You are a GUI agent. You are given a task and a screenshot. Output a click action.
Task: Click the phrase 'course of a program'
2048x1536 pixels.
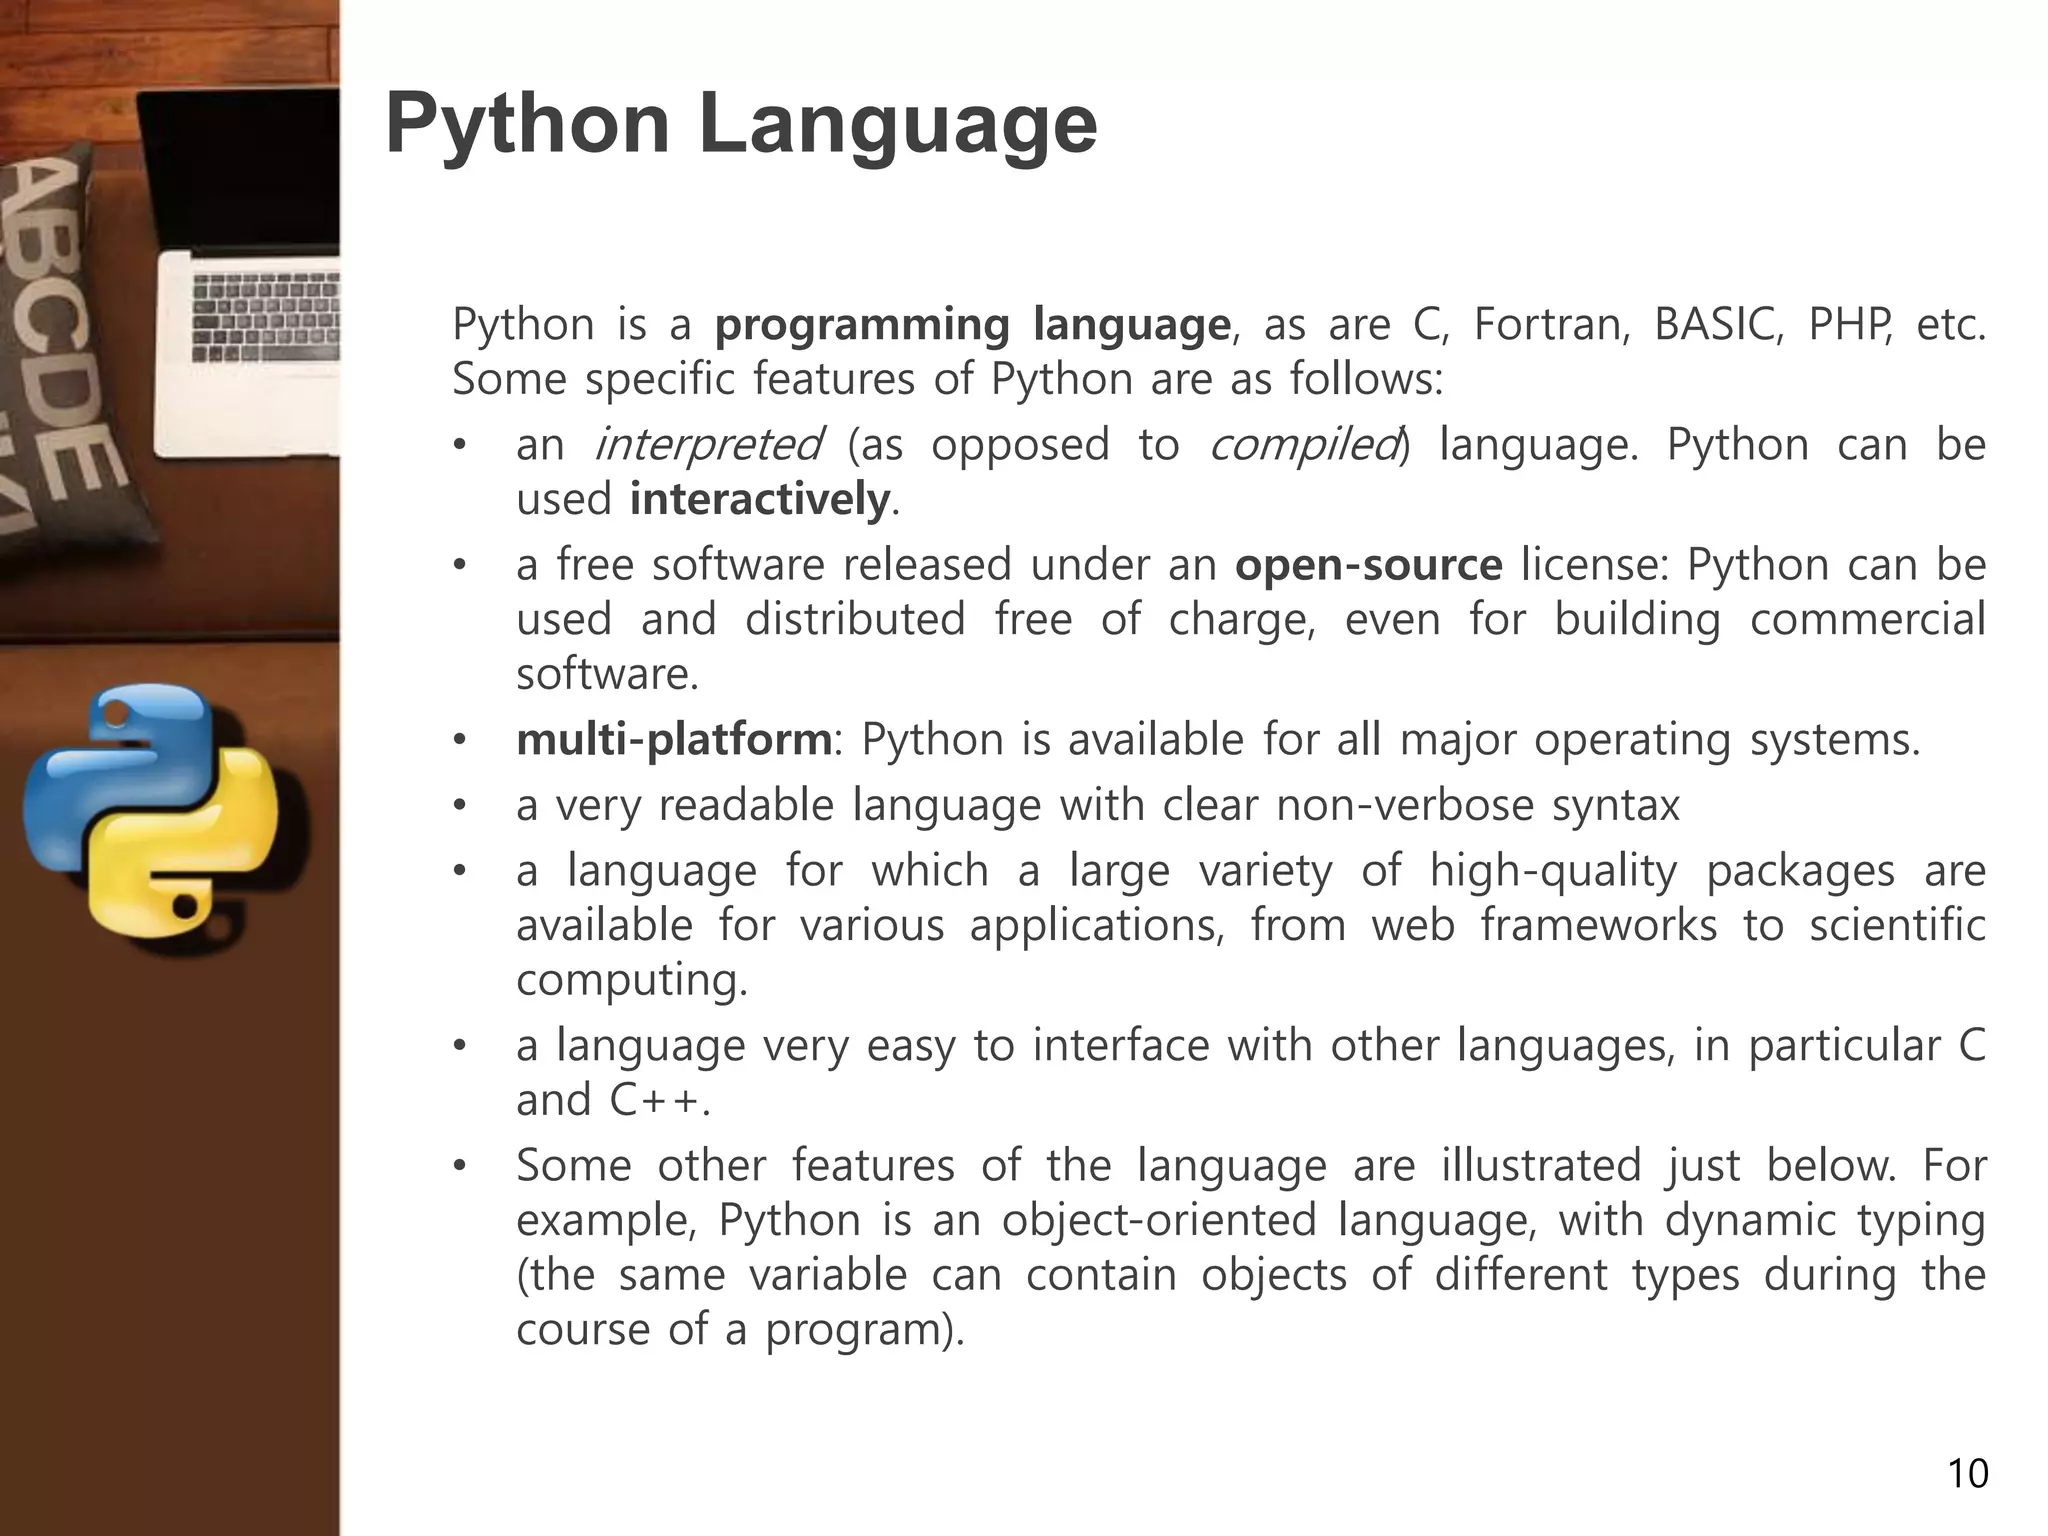[727, 1329]
